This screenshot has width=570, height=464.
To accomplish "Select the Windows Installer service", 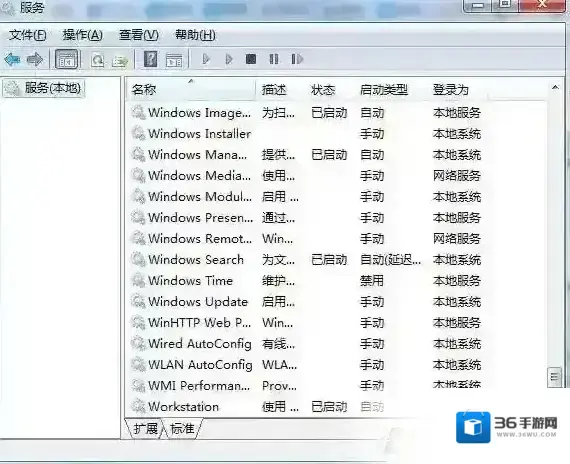I will pos(306,134).
